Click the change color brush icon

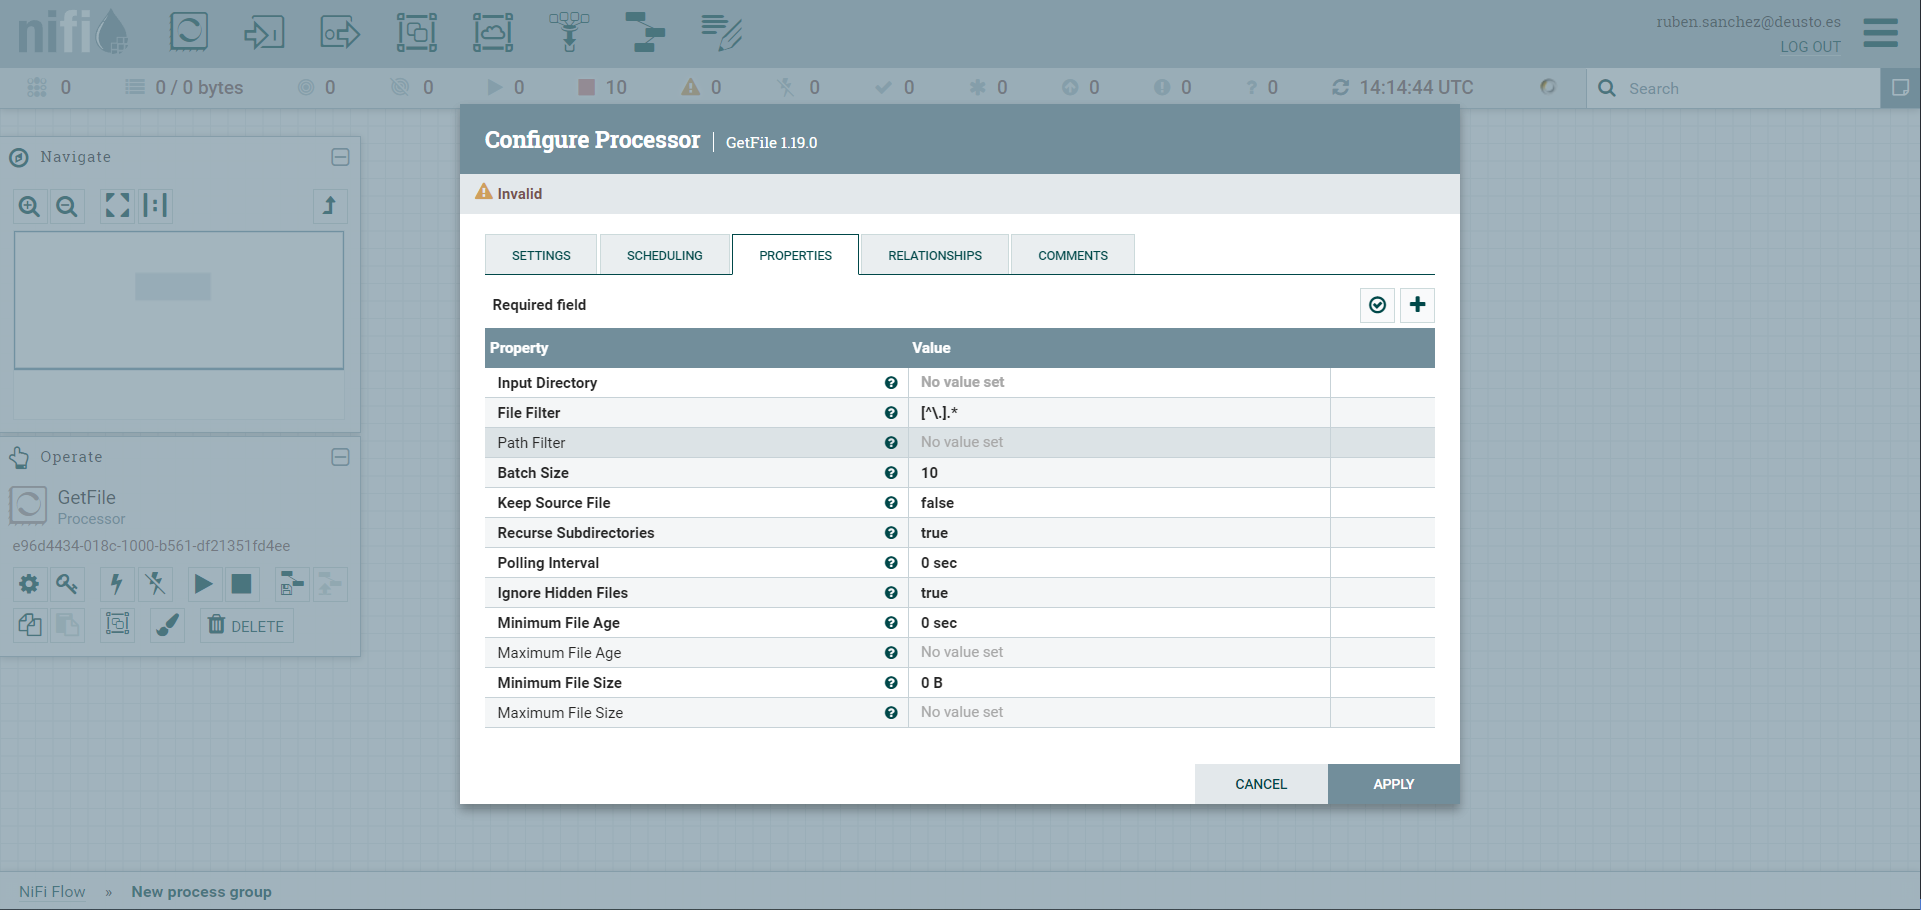[x=167, y=625]
